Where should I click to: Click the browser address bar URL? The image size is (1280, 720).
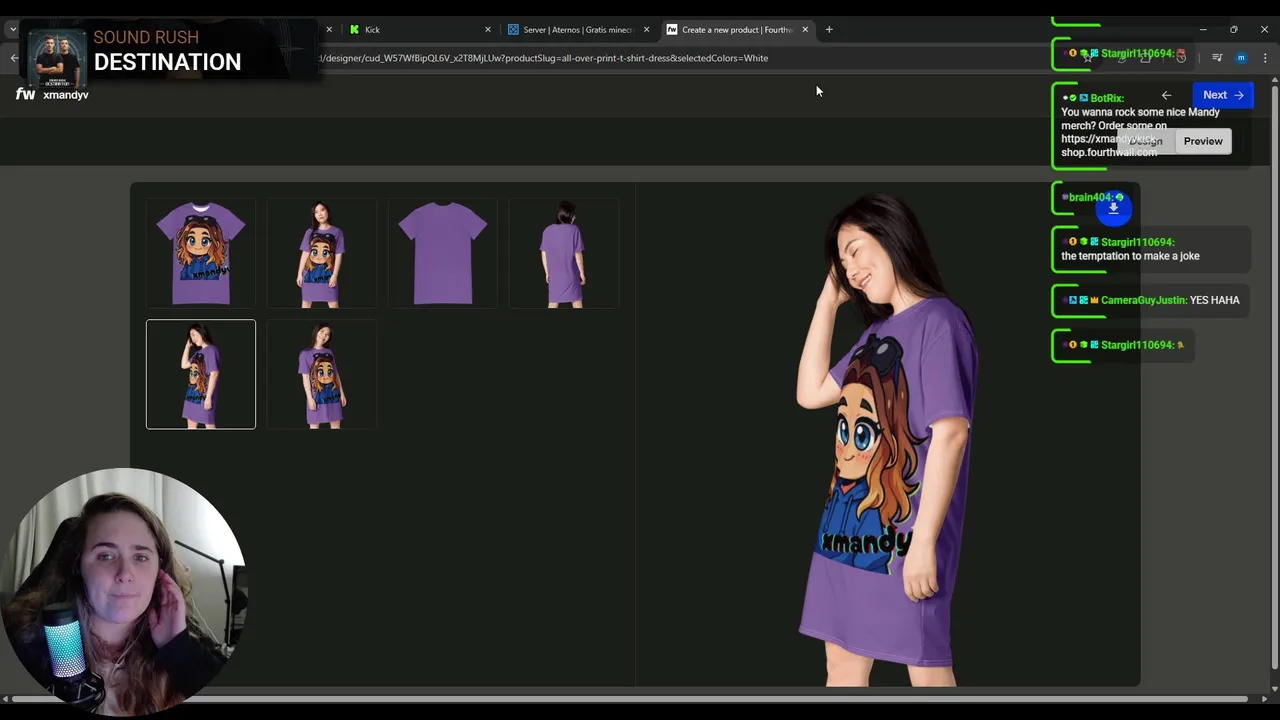click(545, 58)
